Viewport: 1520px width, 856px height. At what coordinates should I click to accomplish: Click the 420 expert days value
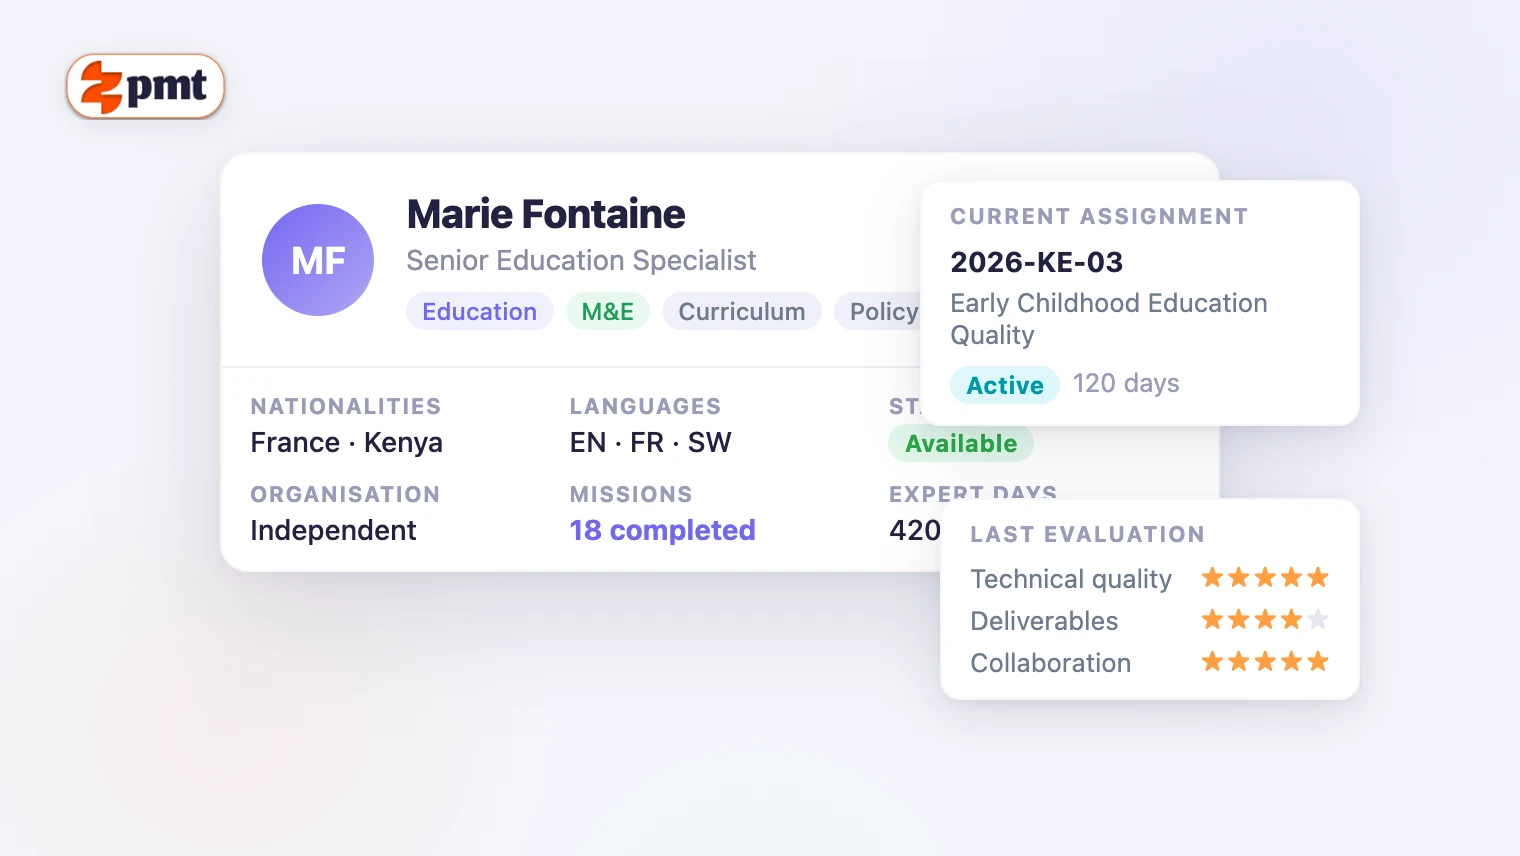pyautogui.click(x=914, y=530)
